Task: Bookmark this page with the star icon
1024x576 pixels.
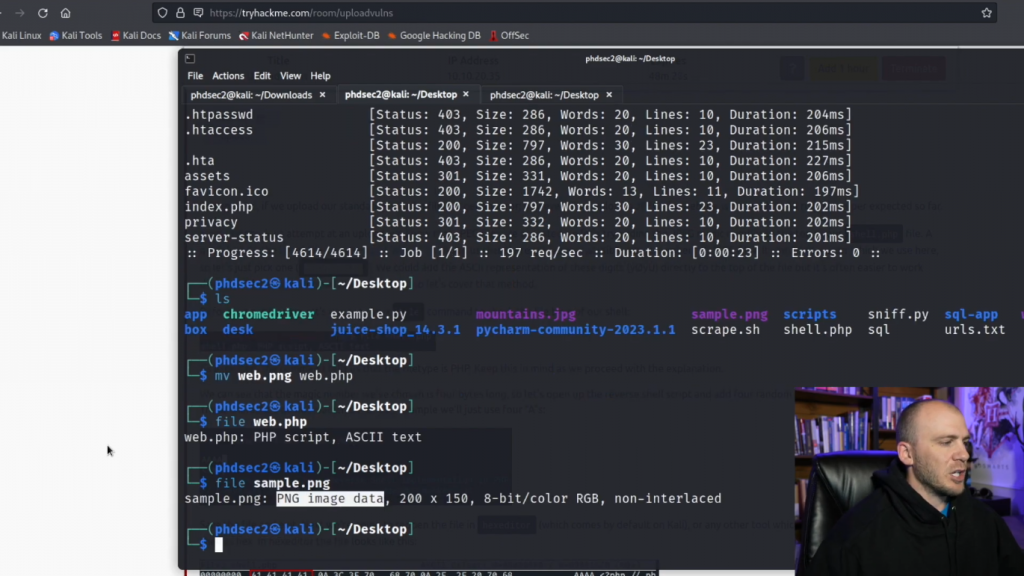Action: [x=986, y=13]
